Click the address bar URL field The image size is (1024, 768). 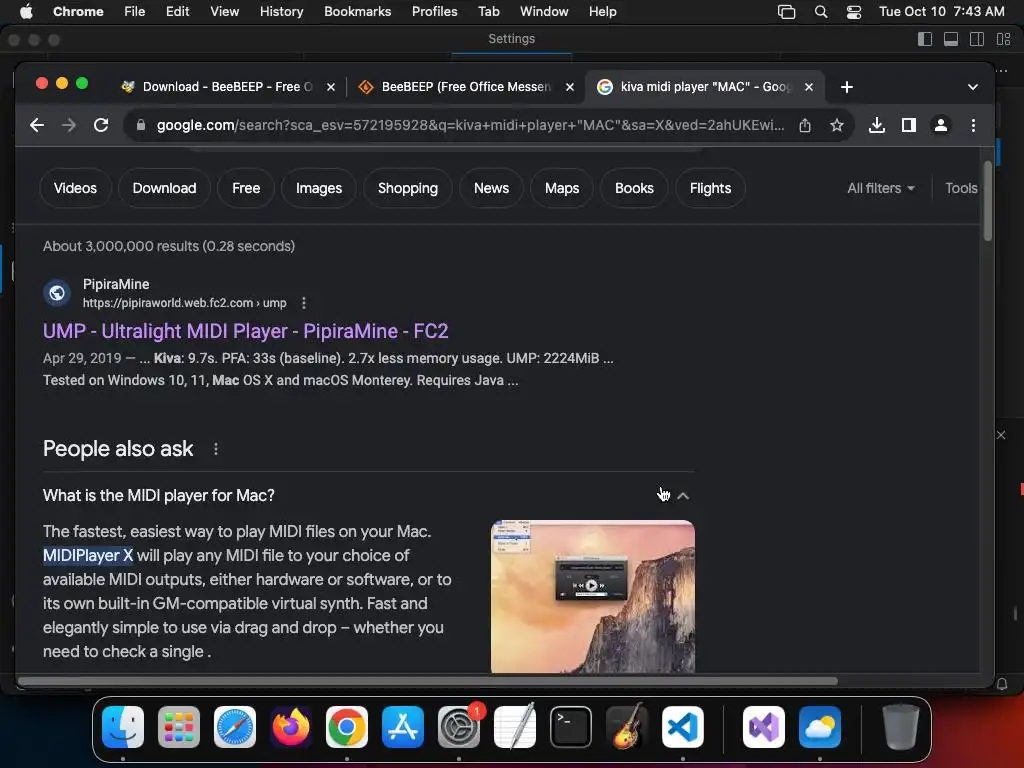point(470,125)
